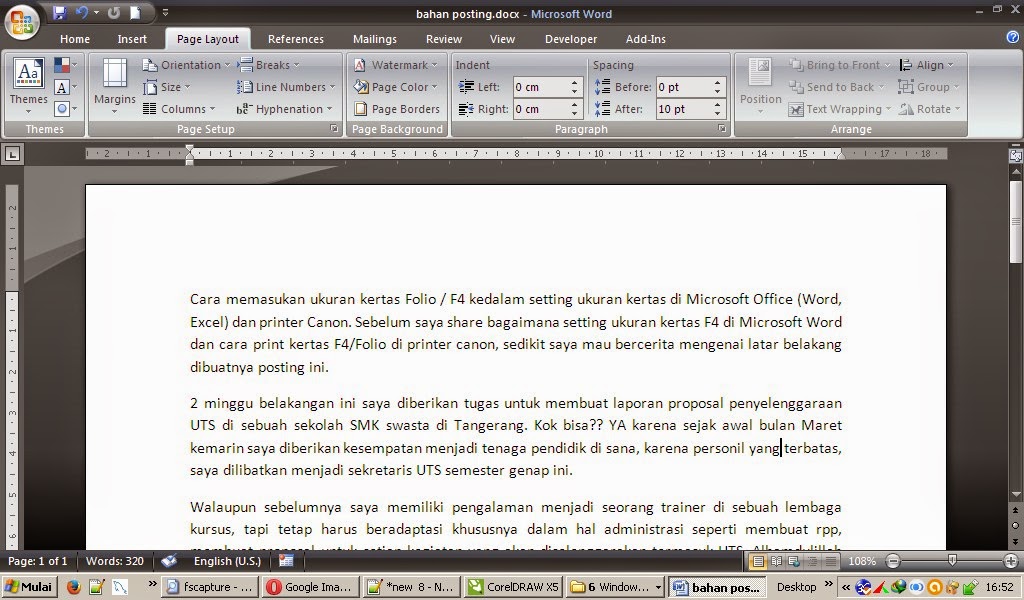
Task: Open Theme Colors options
Action: click(x=65, y=65)
